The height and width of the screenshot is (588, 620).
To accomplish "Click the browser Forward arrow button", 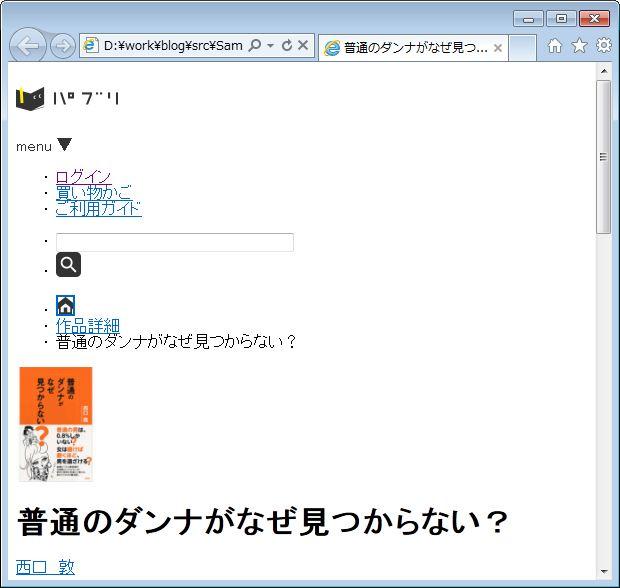I will pos(62,46).
